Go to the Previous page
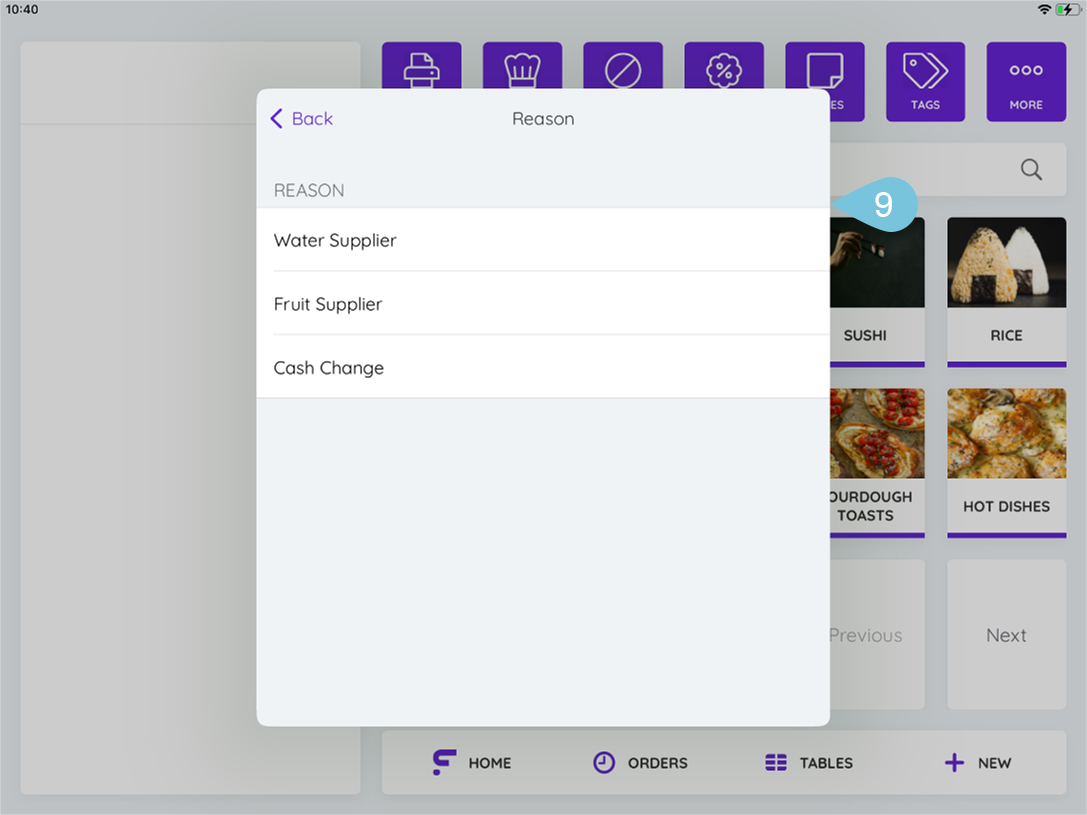The image size is (1087, 815). (877, 635)
